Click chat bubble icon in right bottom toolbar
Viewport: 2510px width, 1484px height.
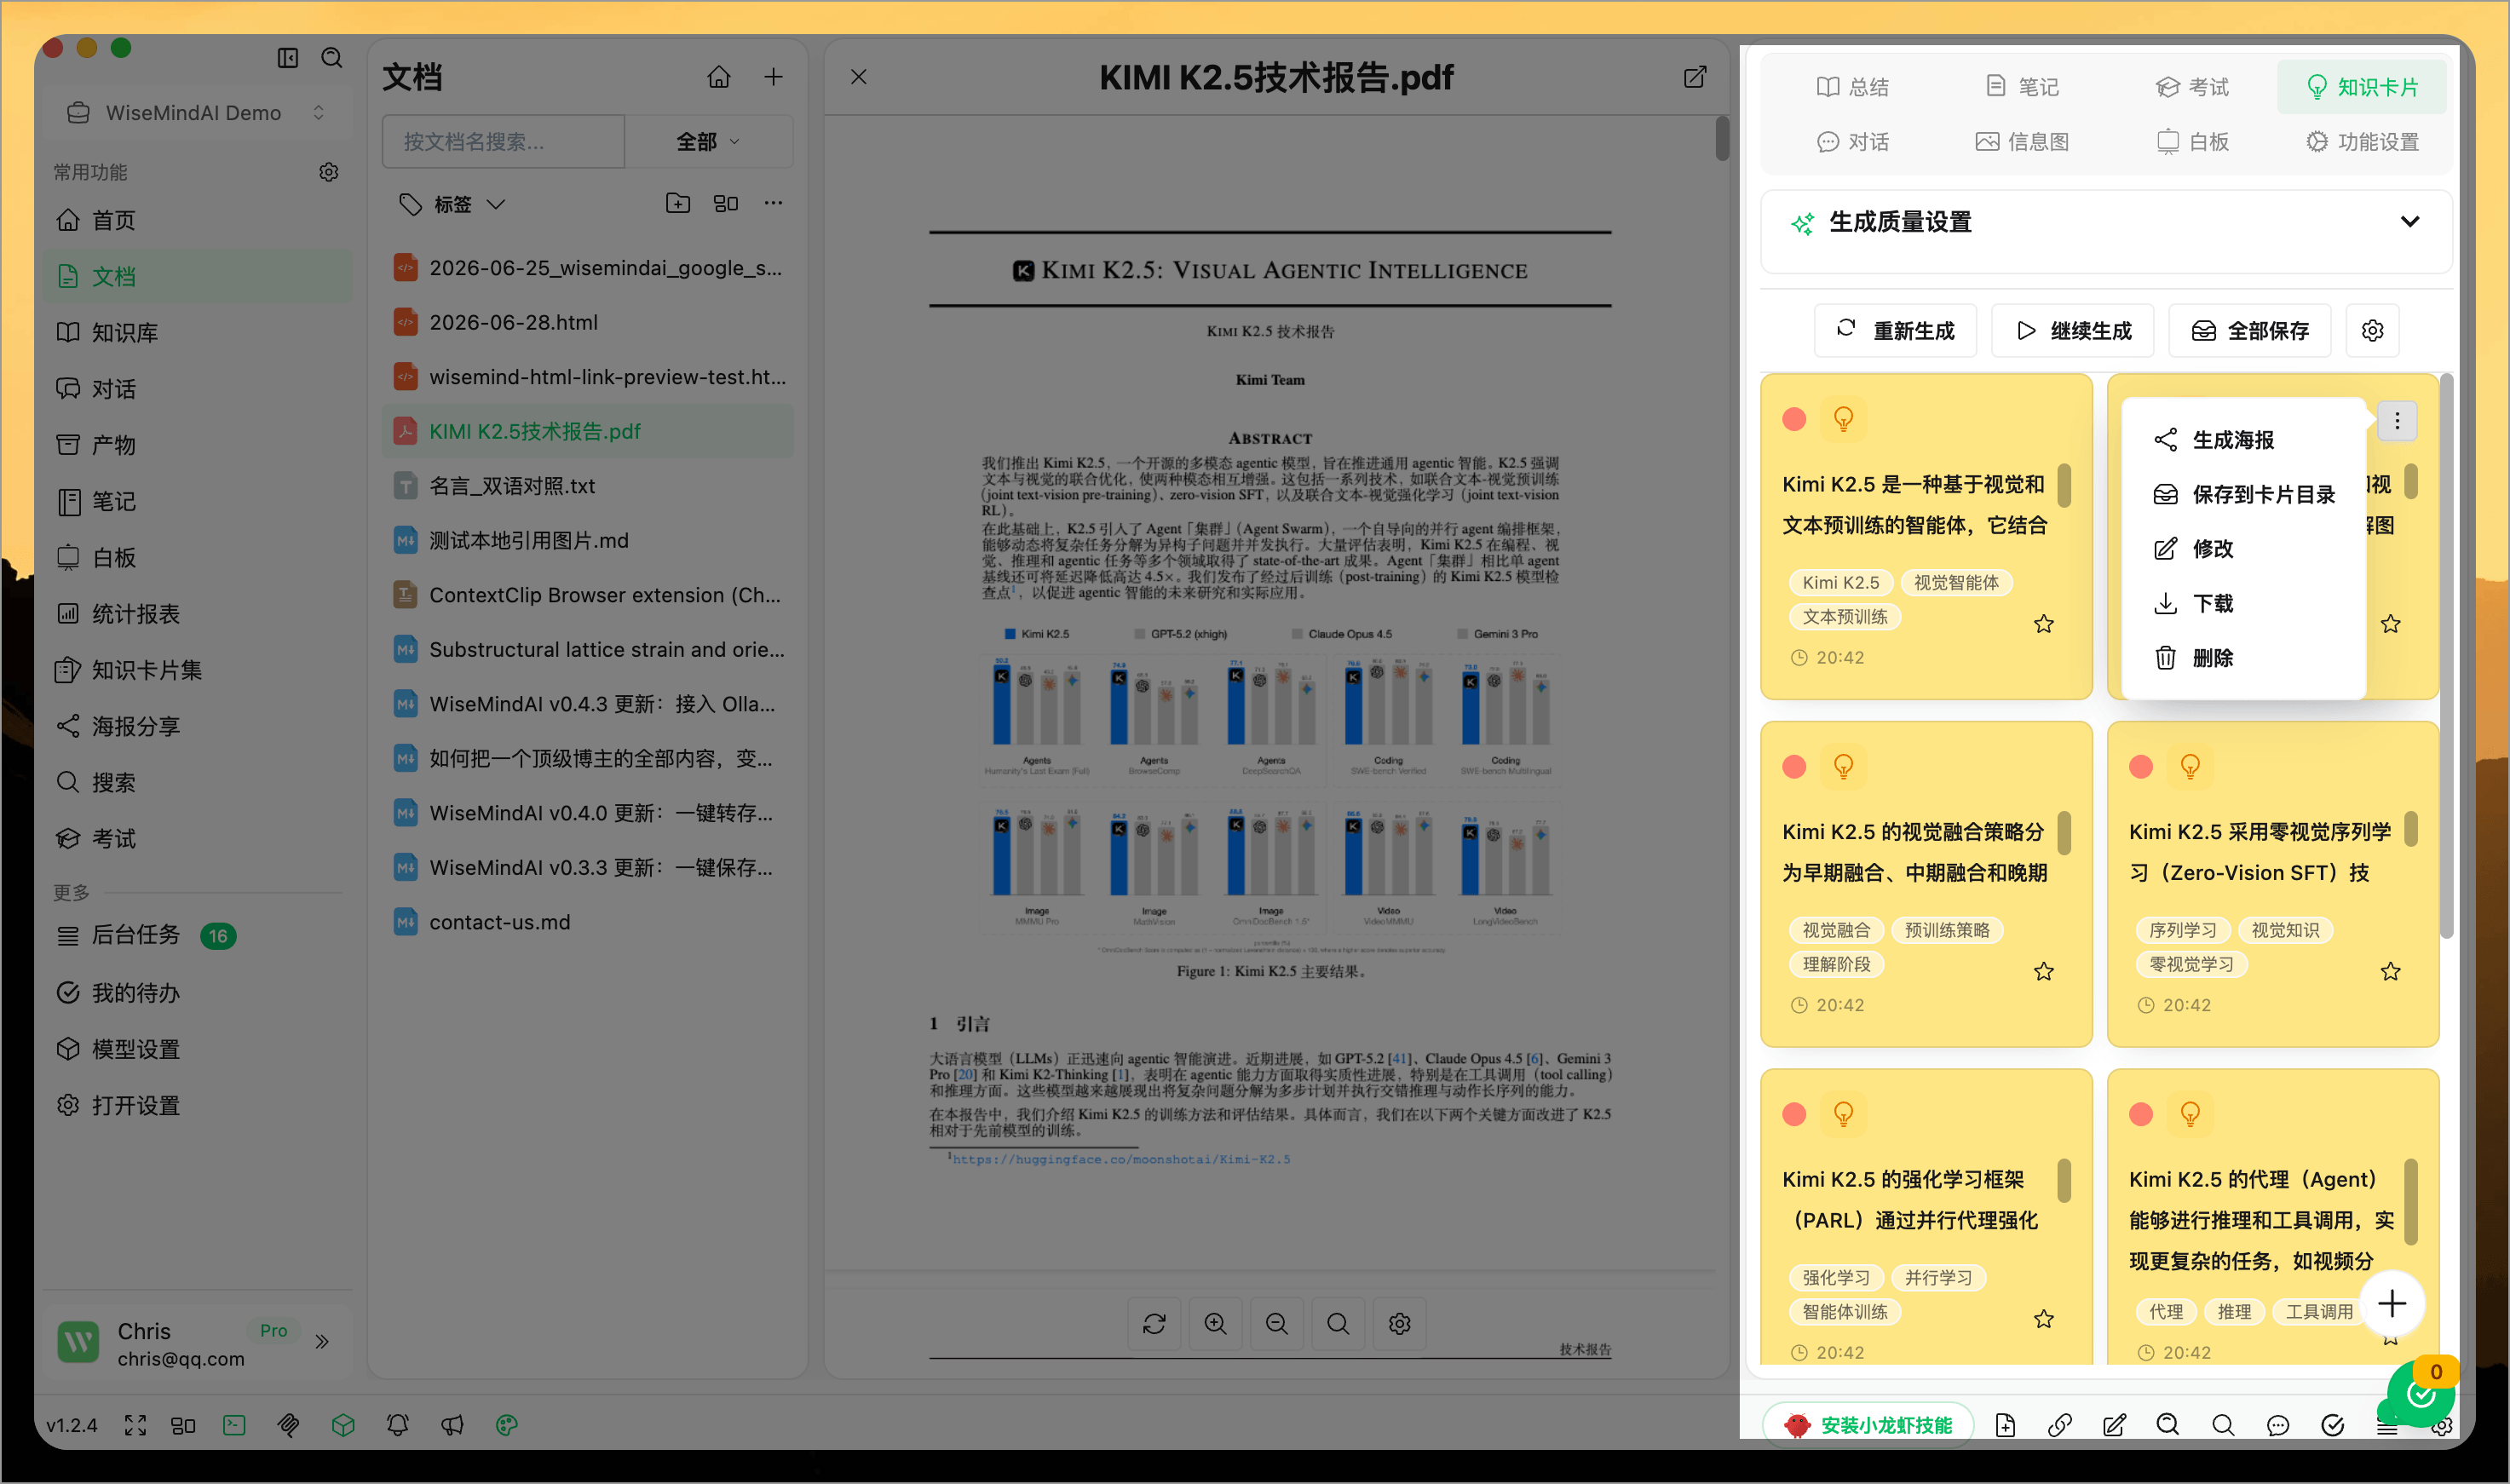[2278, 1425]
